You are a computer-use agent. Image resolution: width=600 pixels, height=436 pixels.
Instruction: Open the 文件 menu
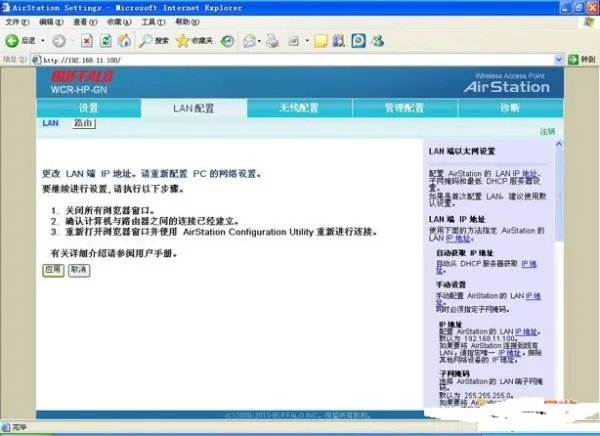[x=17, y=22]
